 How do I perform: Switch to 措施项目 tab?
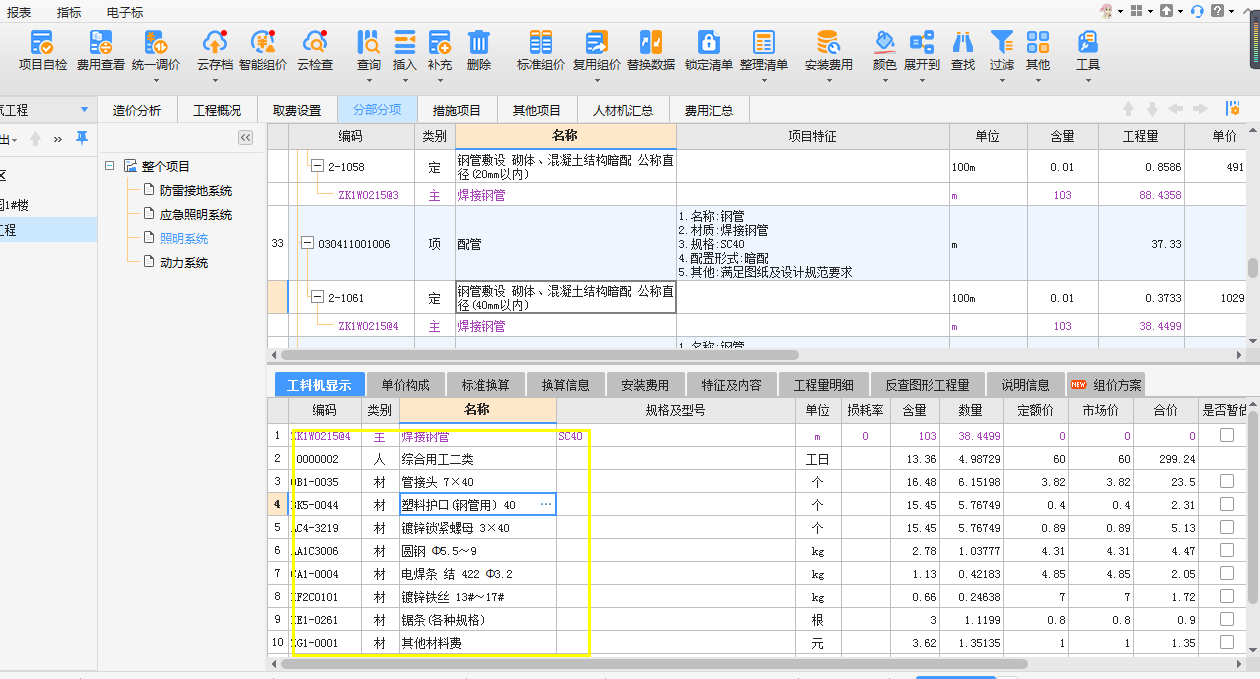457,110
